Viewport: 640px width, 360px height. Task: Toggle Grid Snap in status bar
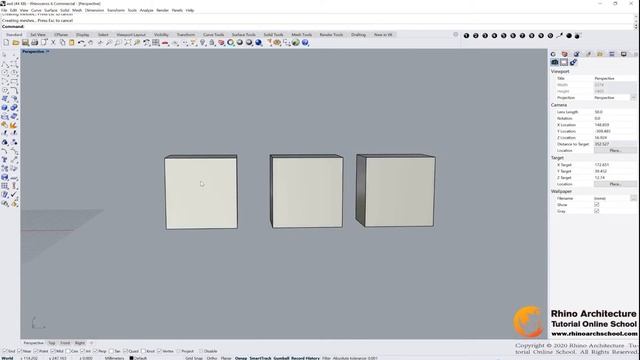point(193,358)
